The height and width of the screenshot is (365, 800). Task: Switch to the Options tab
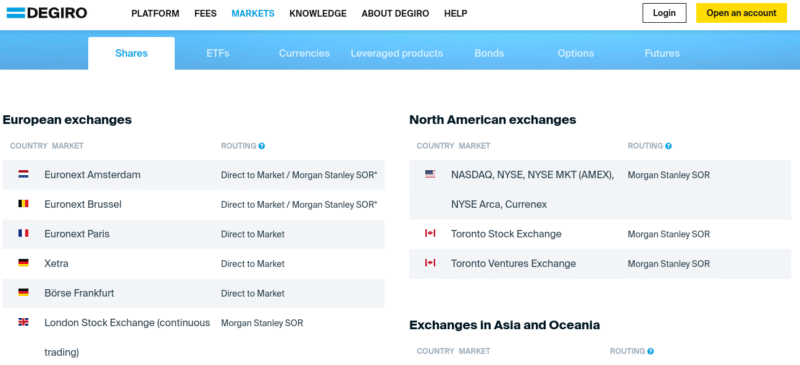[x=576, y=53]
